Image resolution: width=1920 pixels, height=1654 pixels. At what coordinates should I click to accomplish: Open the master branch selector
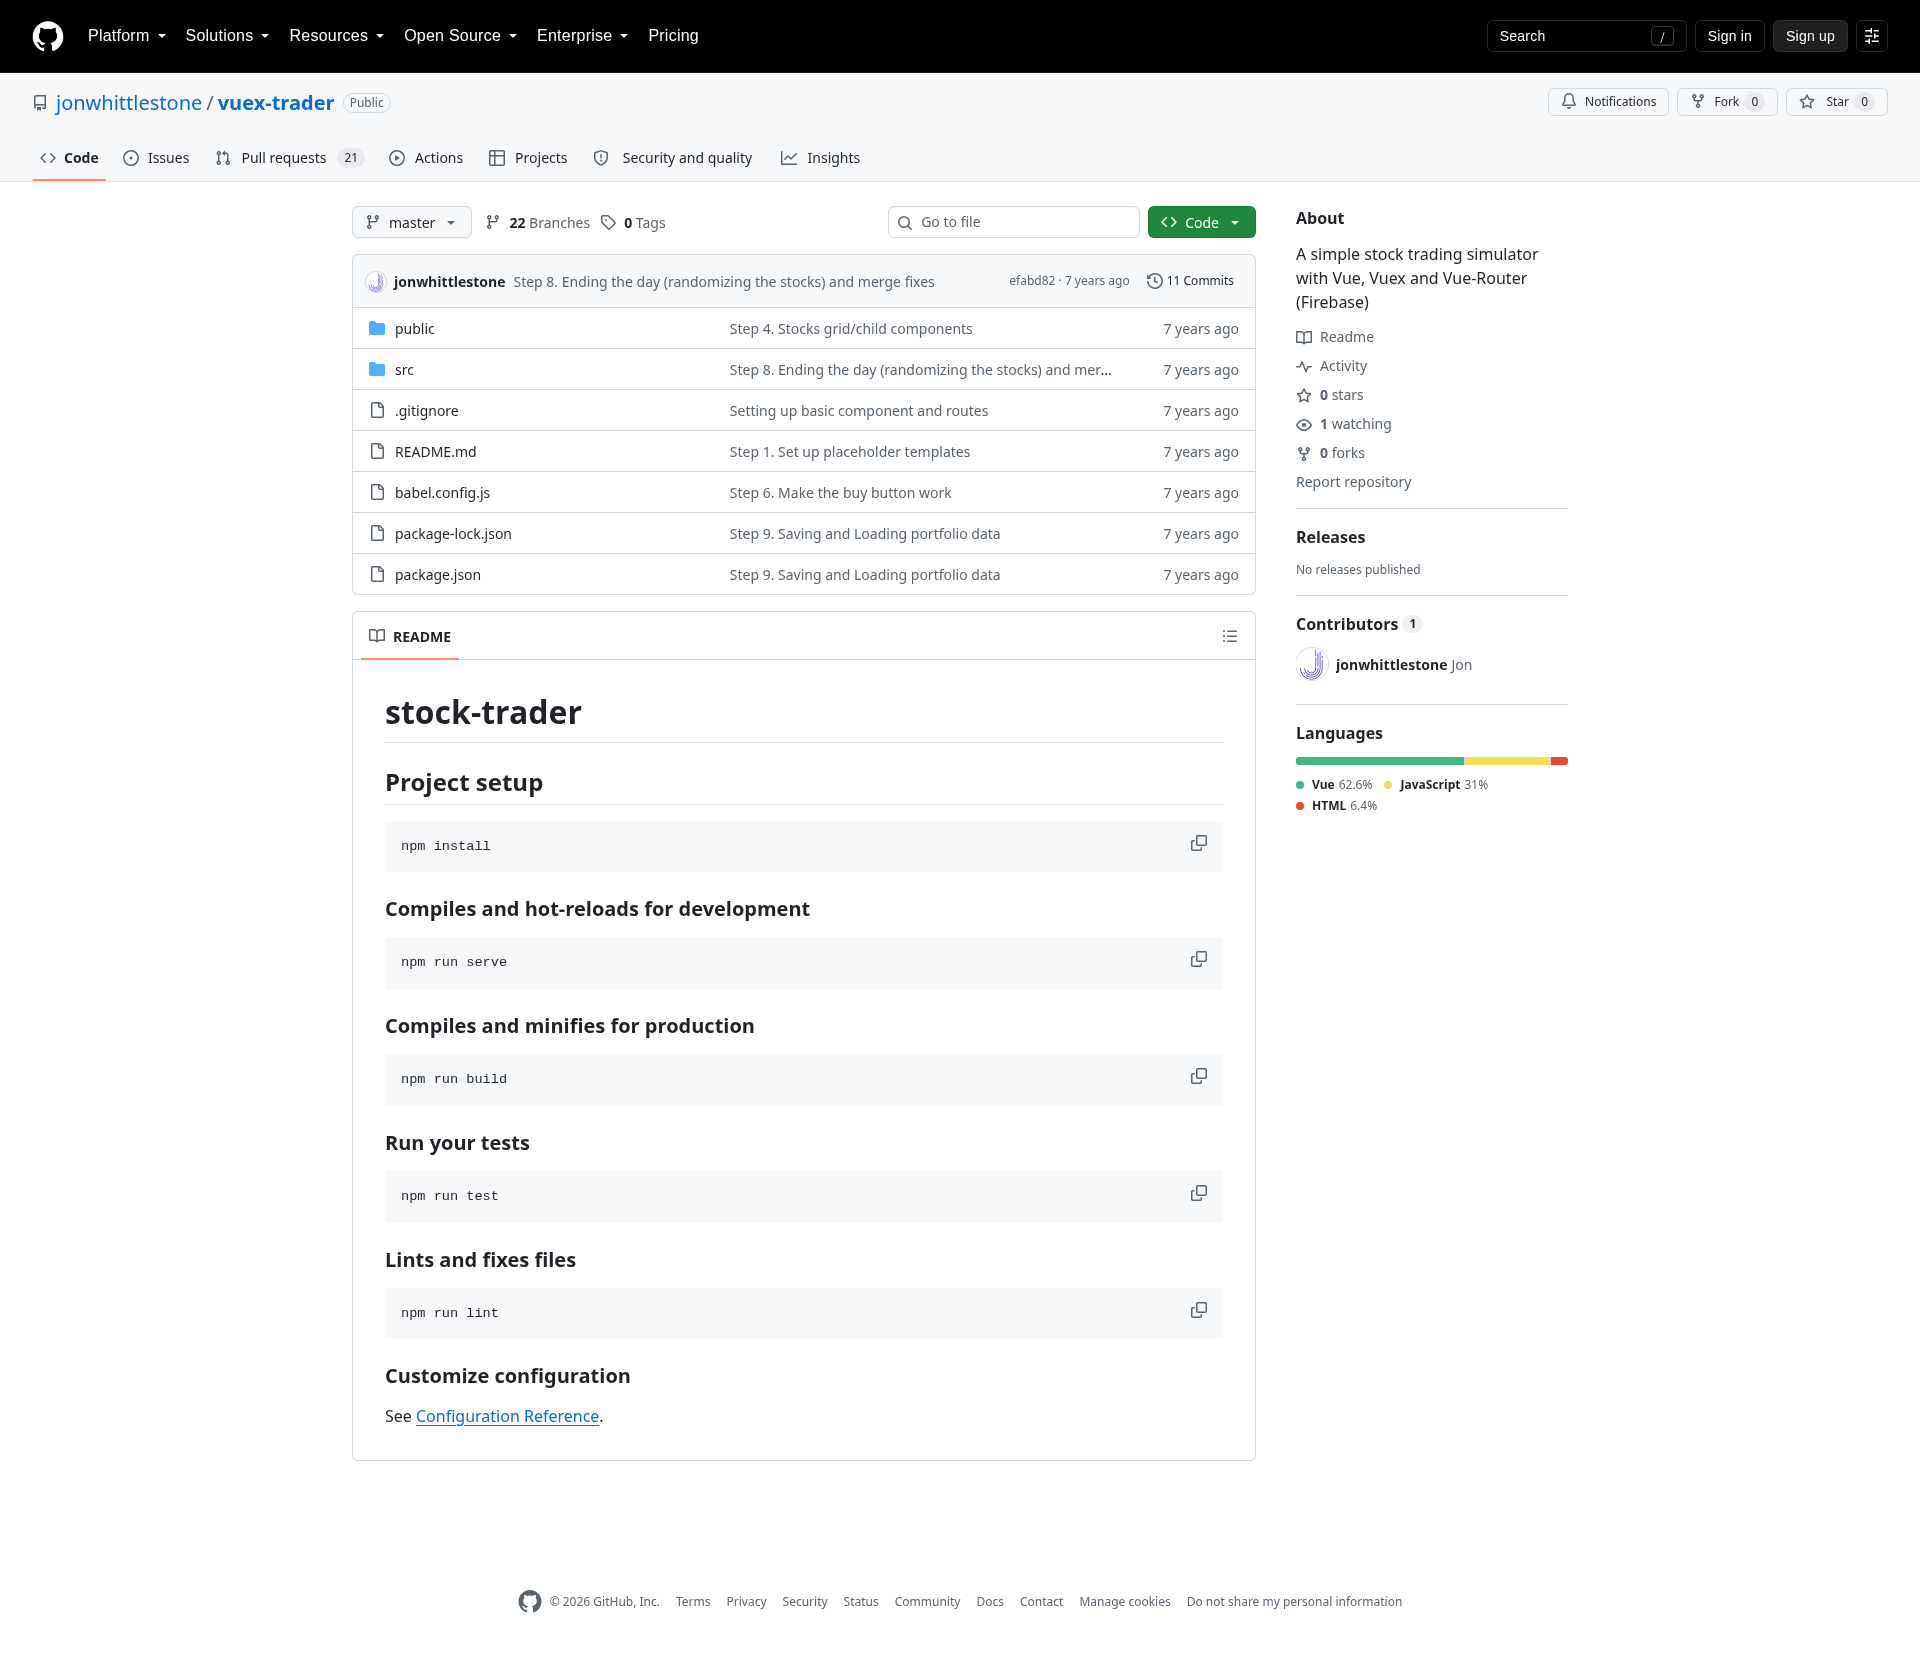(411, 222)
